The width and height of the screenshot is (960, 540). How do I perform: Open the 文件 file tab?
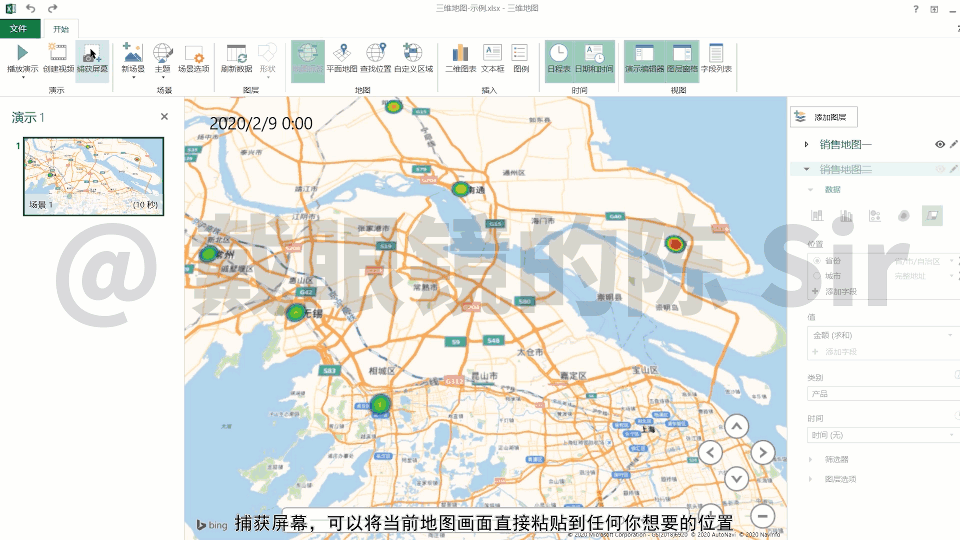pyautogui.click(x=18, y=28)
